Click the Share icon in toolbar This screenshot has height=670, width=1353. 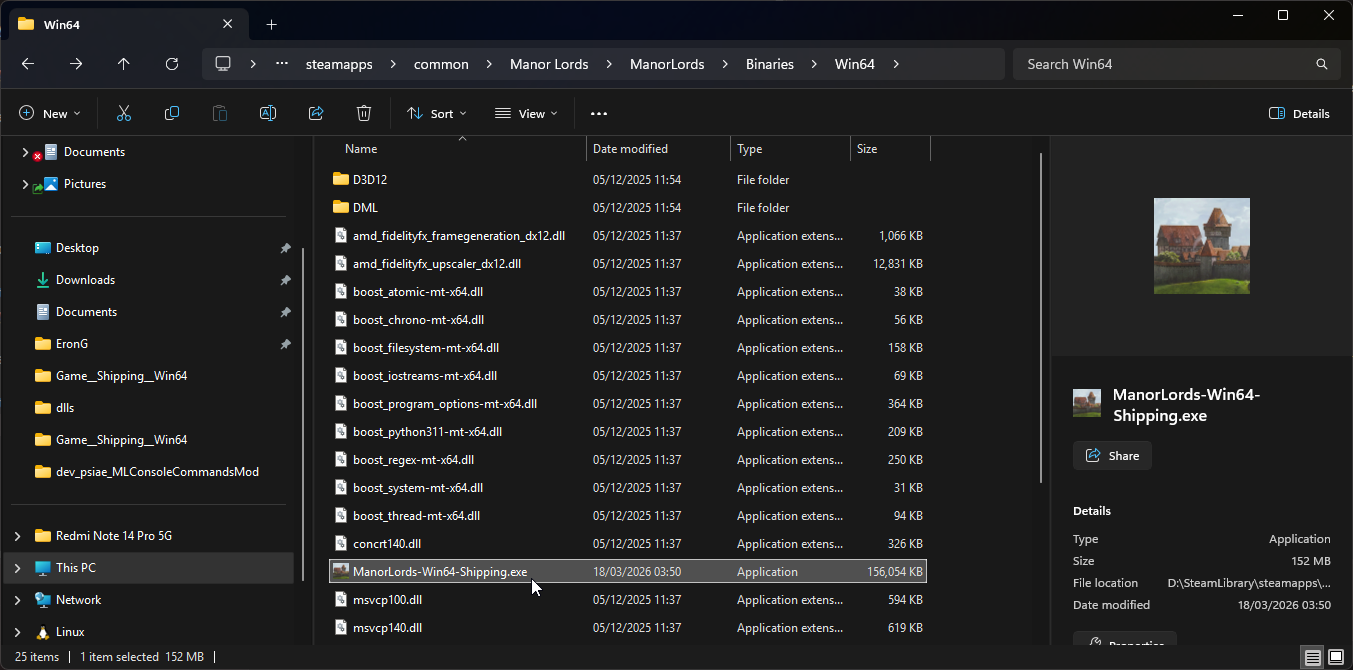[316, 114]
